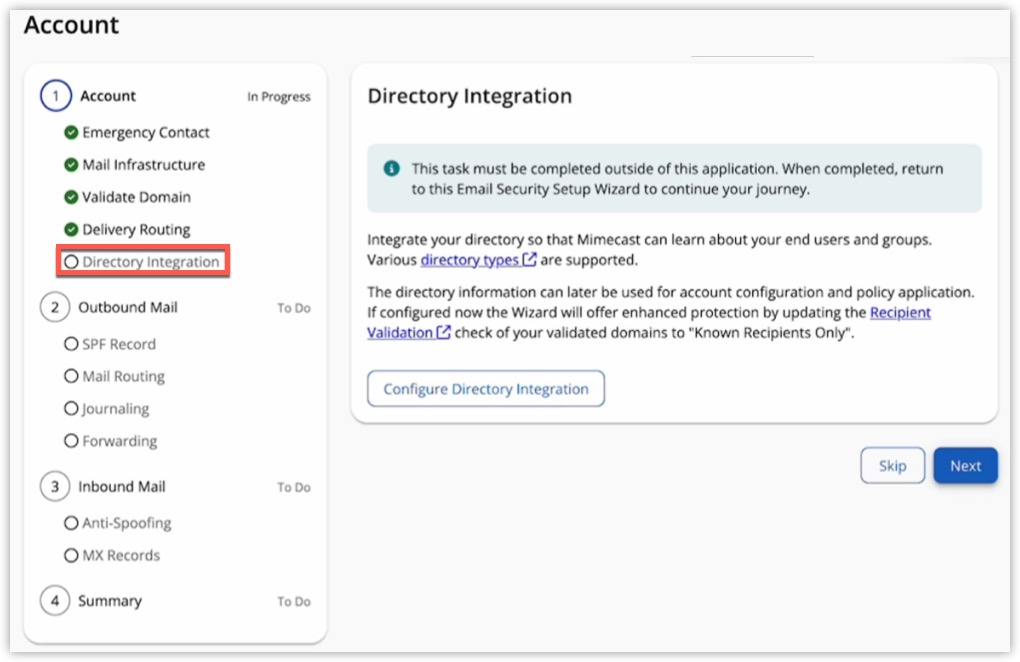
Task: Select the SPF Record radio button
Action: (71, 343)
